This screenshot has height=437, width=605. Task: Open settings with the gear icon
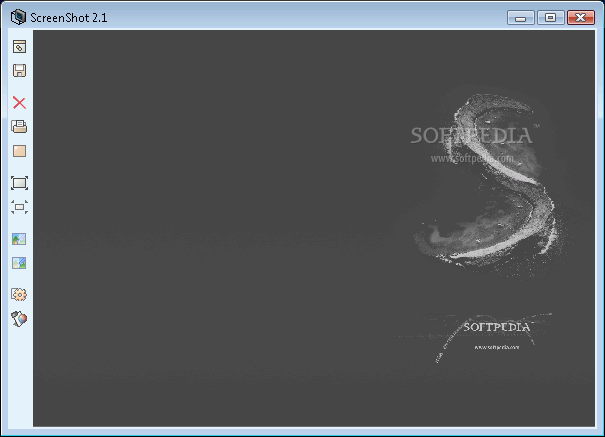click(19, 295)
